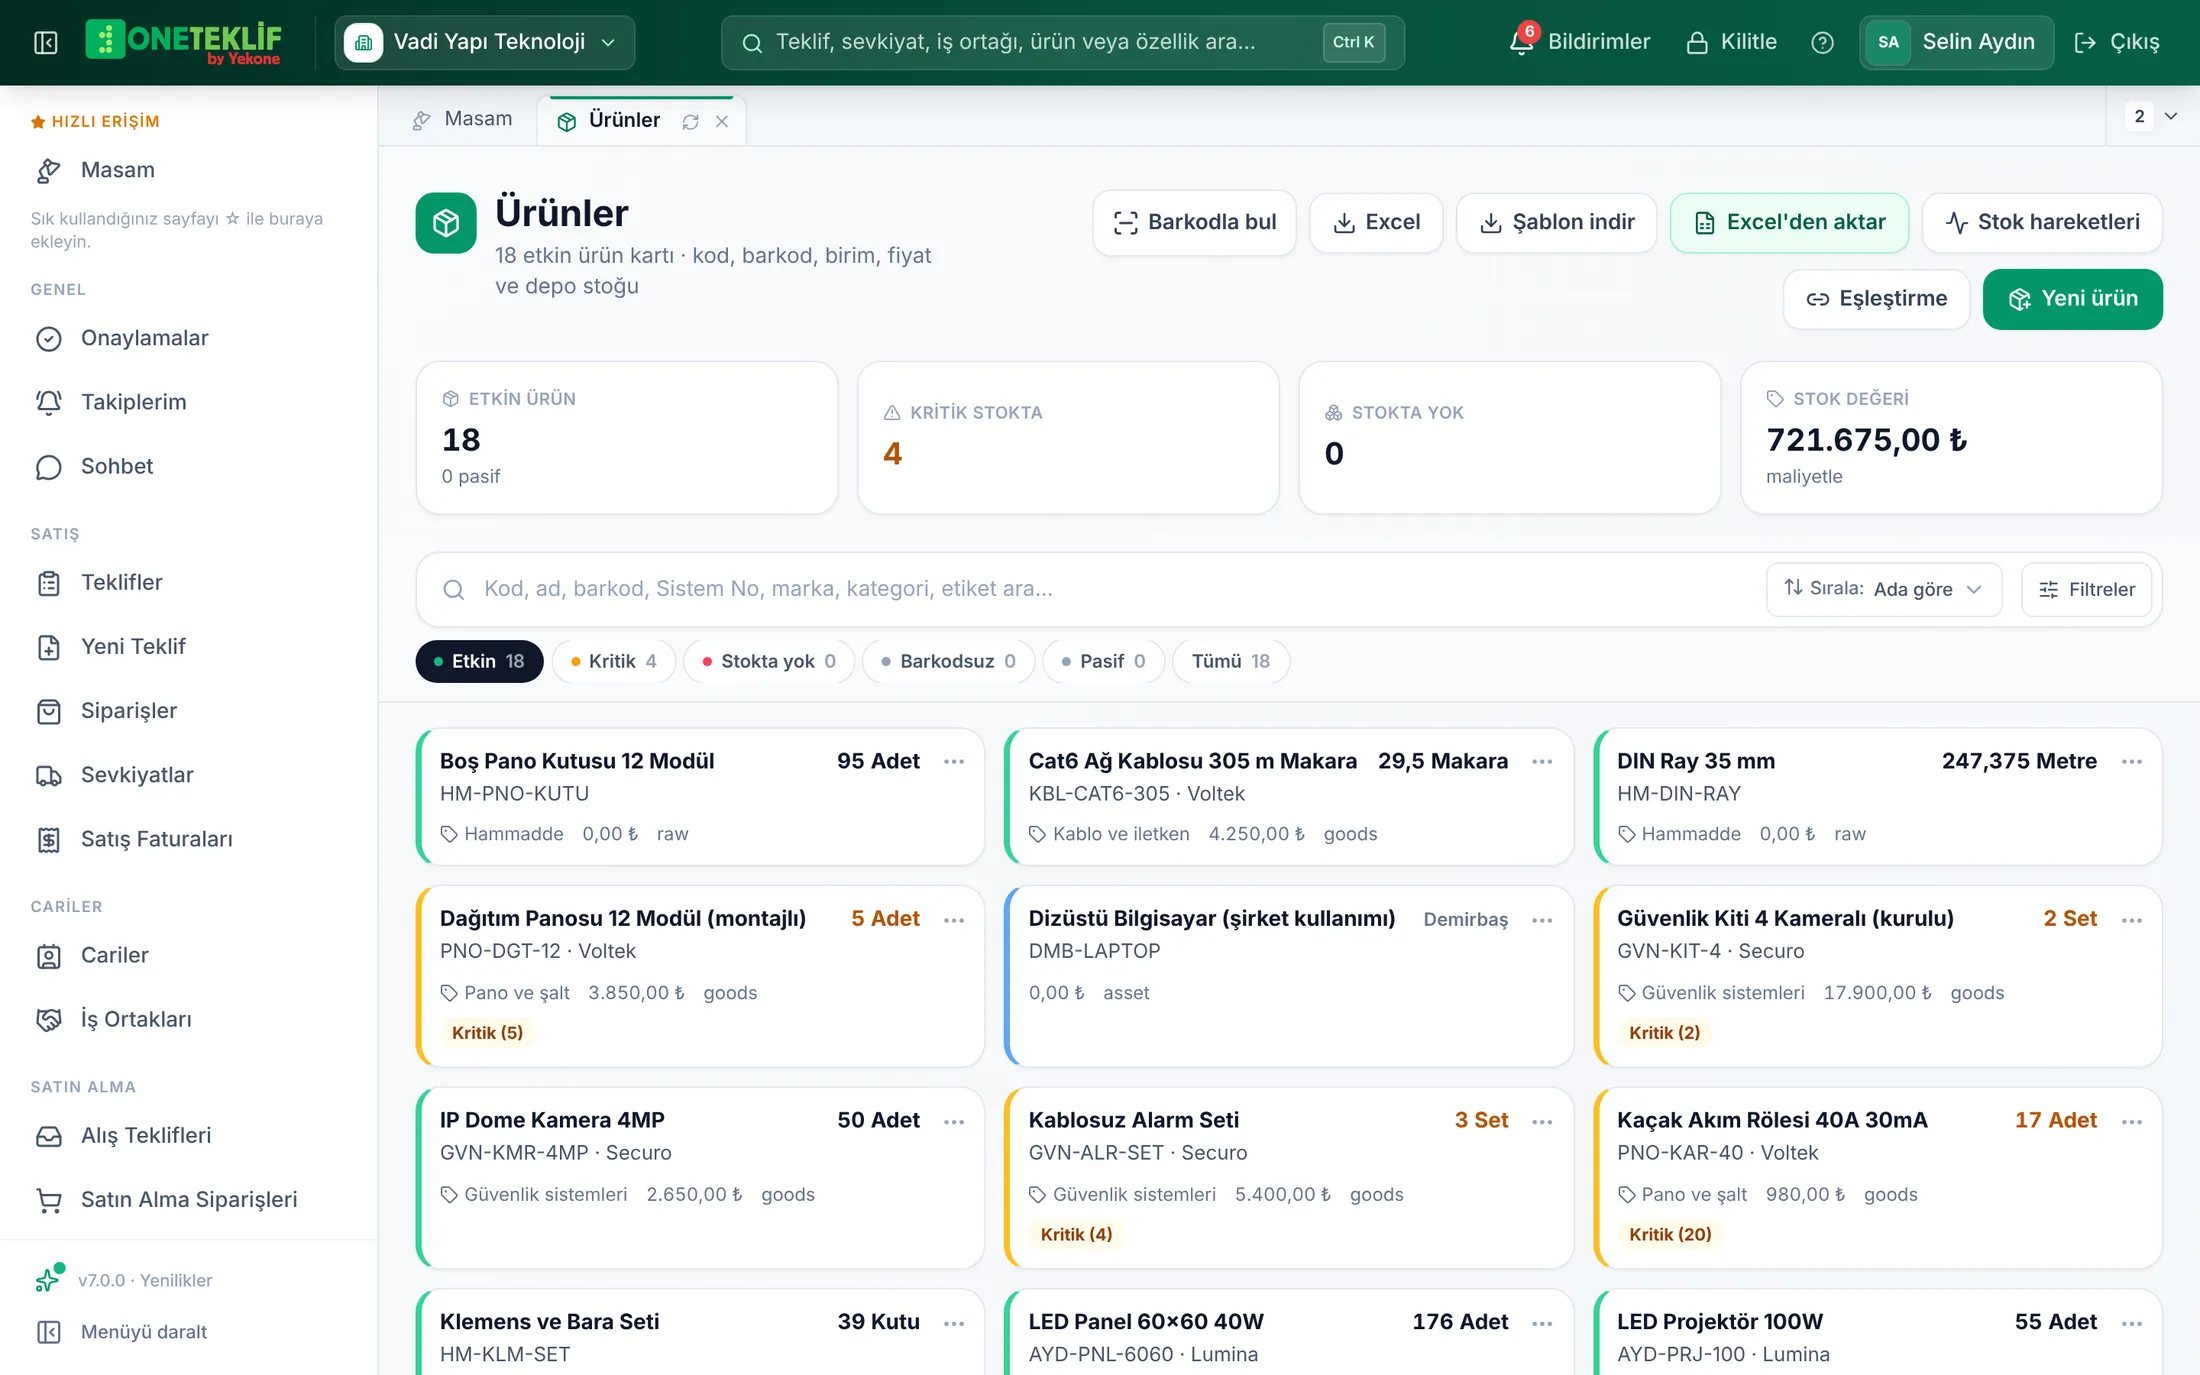Open more options for LED Panel 60×60 40W

tap(1542, 1323)
